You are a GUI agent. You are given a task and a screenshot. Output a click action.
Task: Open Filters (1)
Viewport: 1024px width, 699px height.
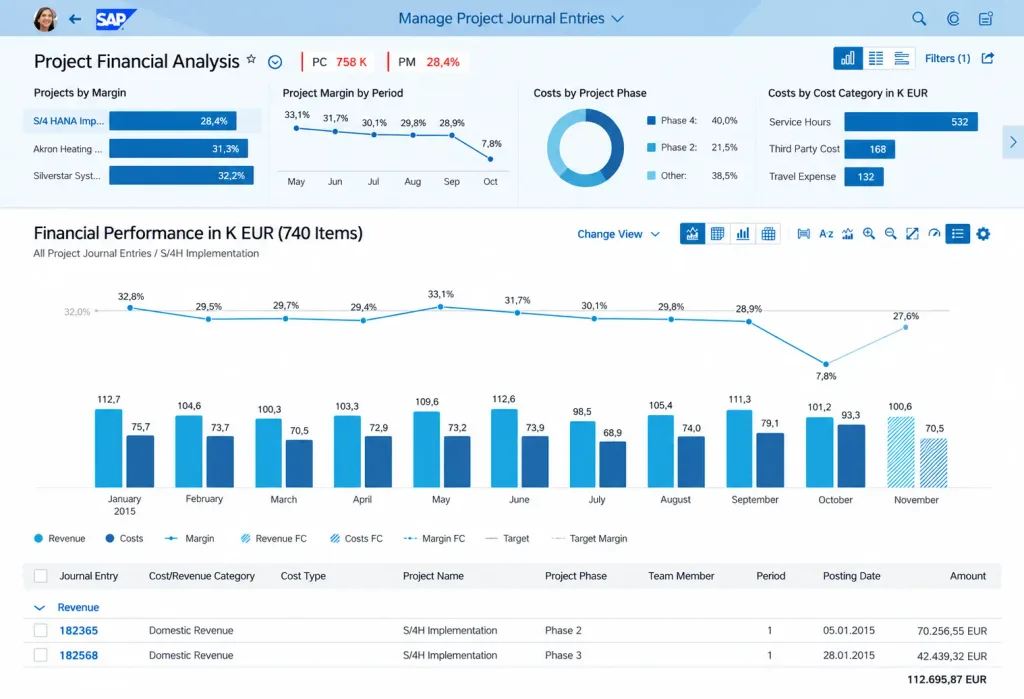click(947, 58)
